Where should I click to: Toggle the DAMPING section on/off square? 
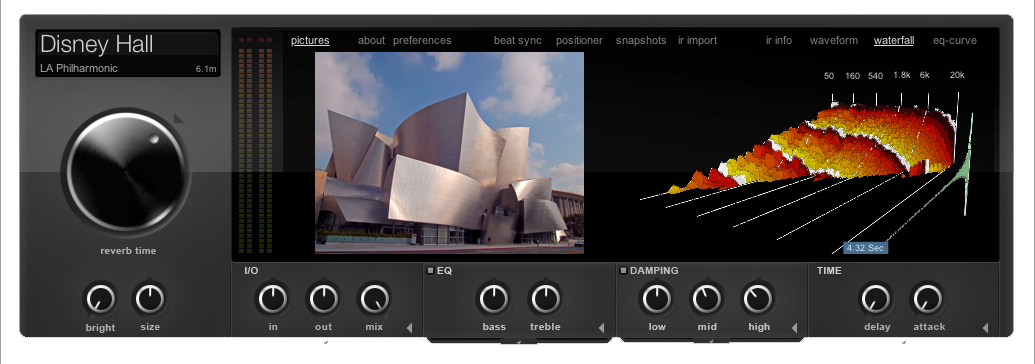coord(622,270)
